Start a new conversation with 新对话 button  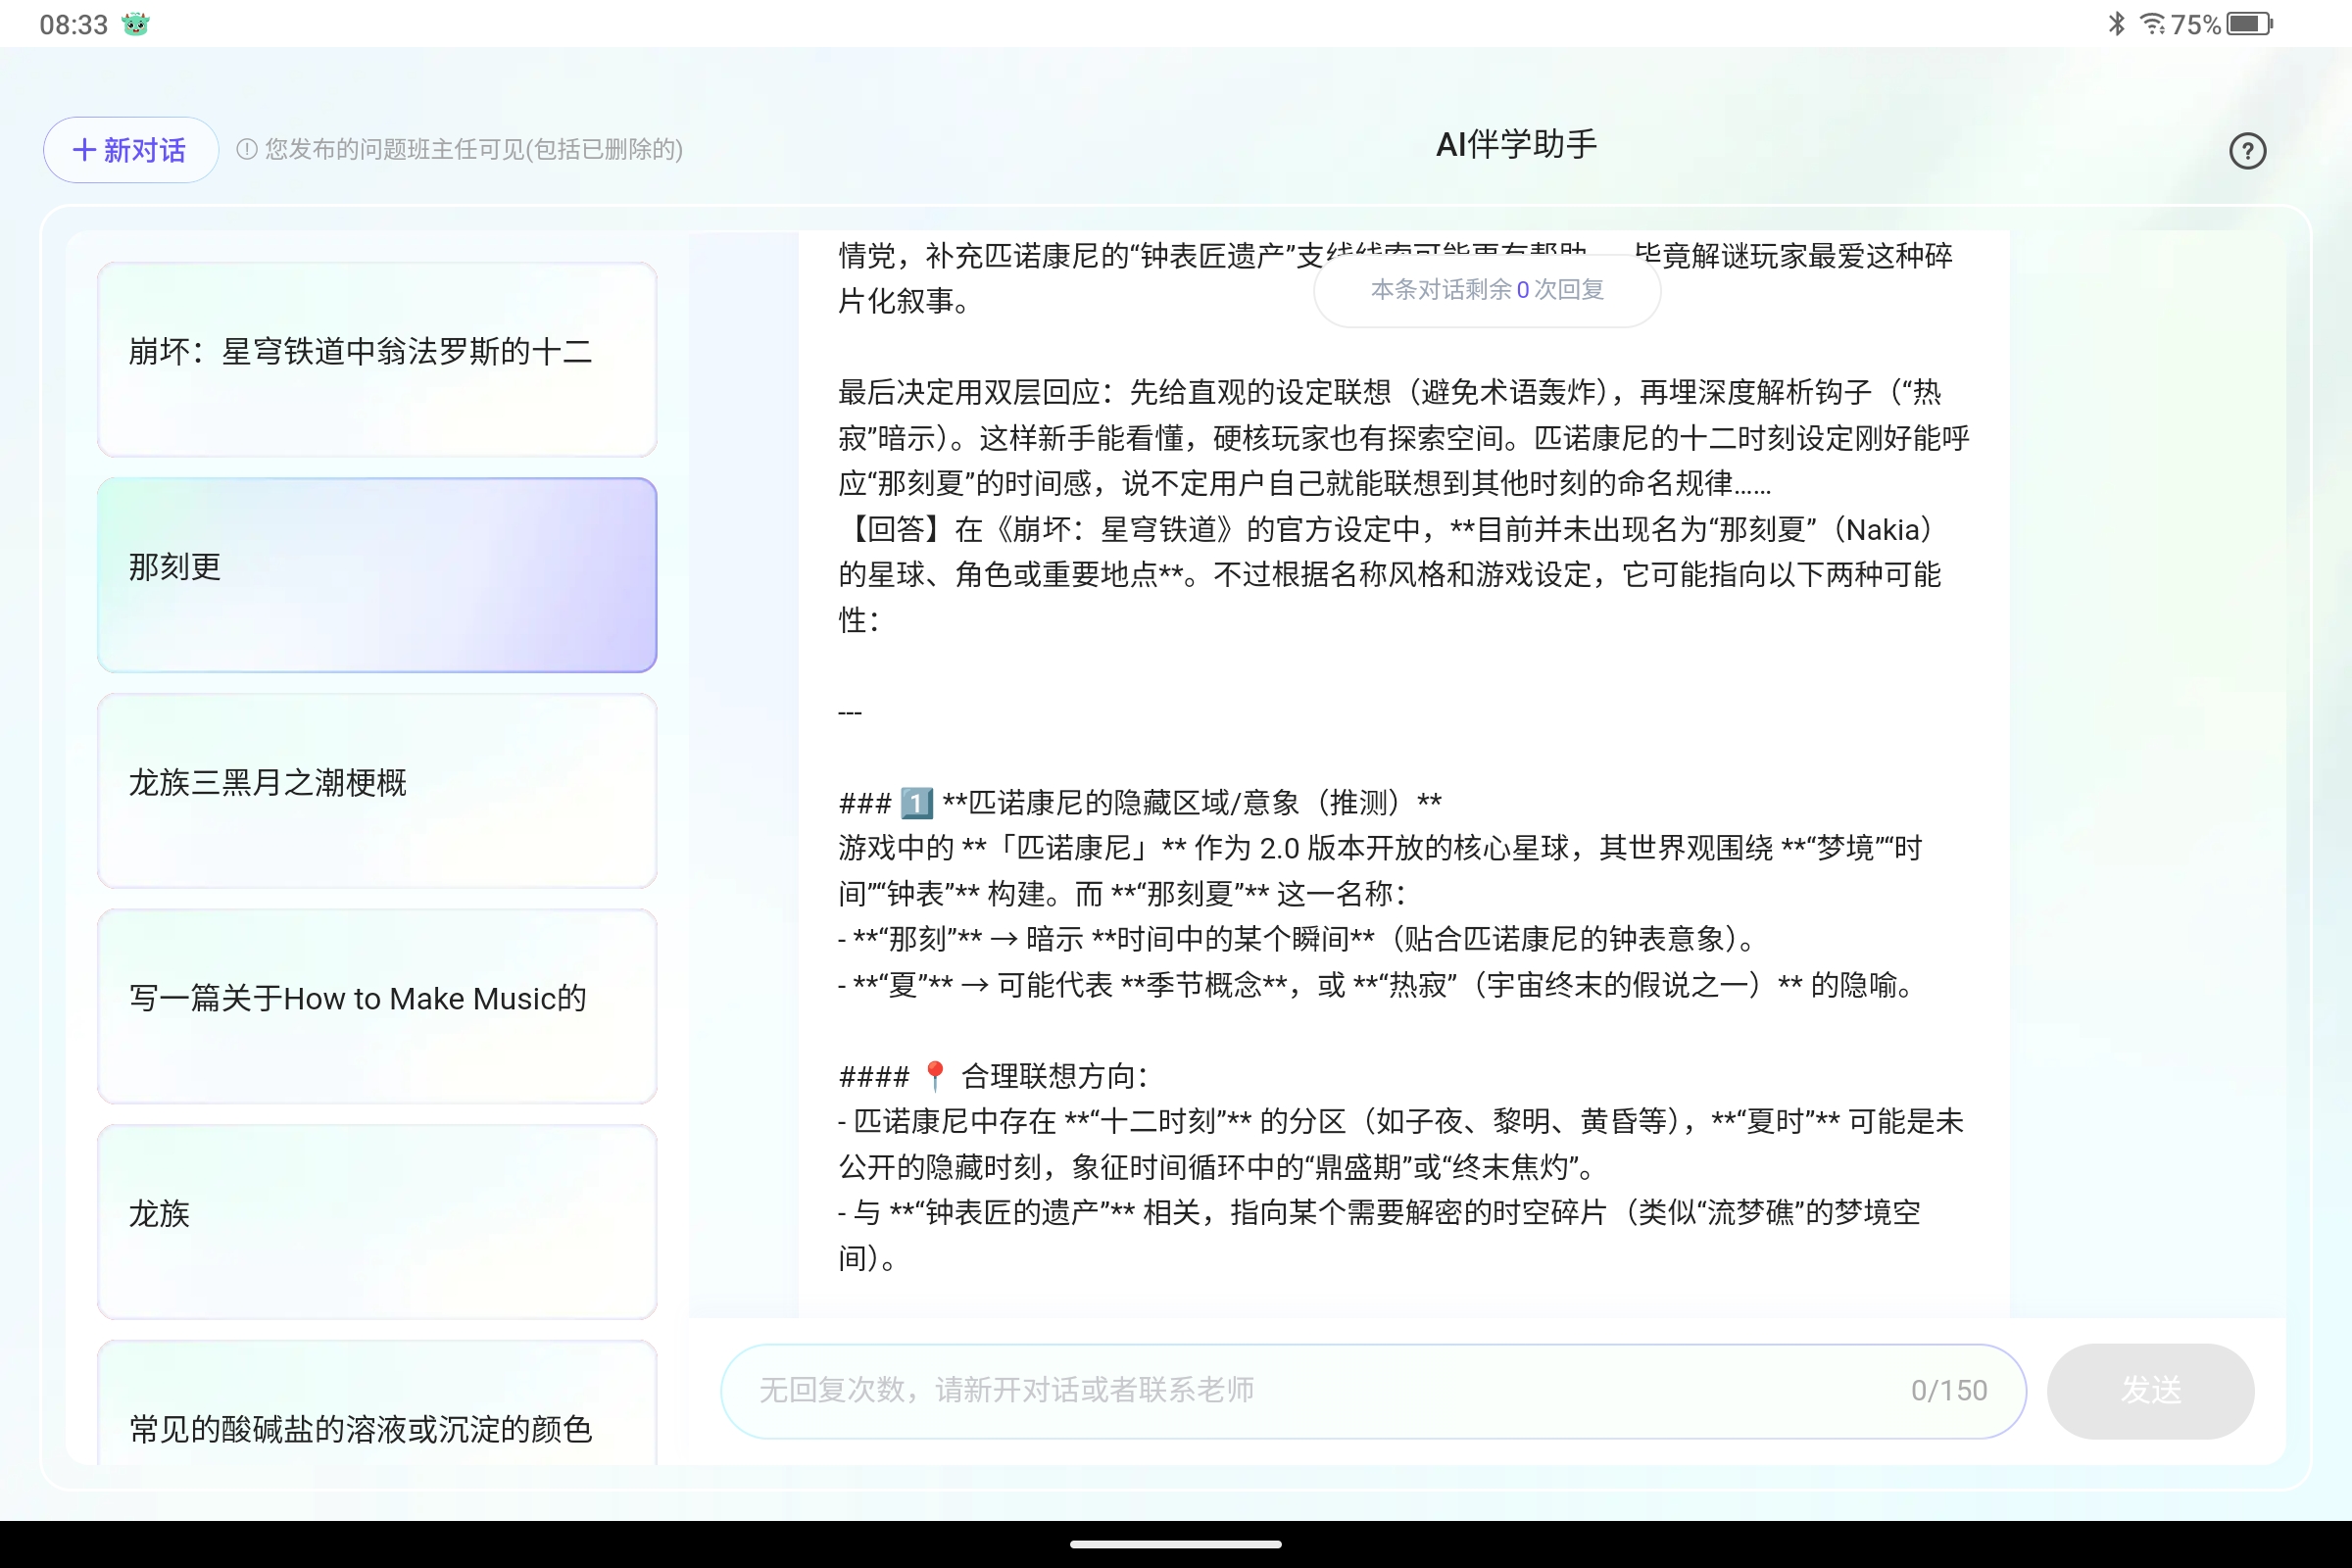(130, 150)
